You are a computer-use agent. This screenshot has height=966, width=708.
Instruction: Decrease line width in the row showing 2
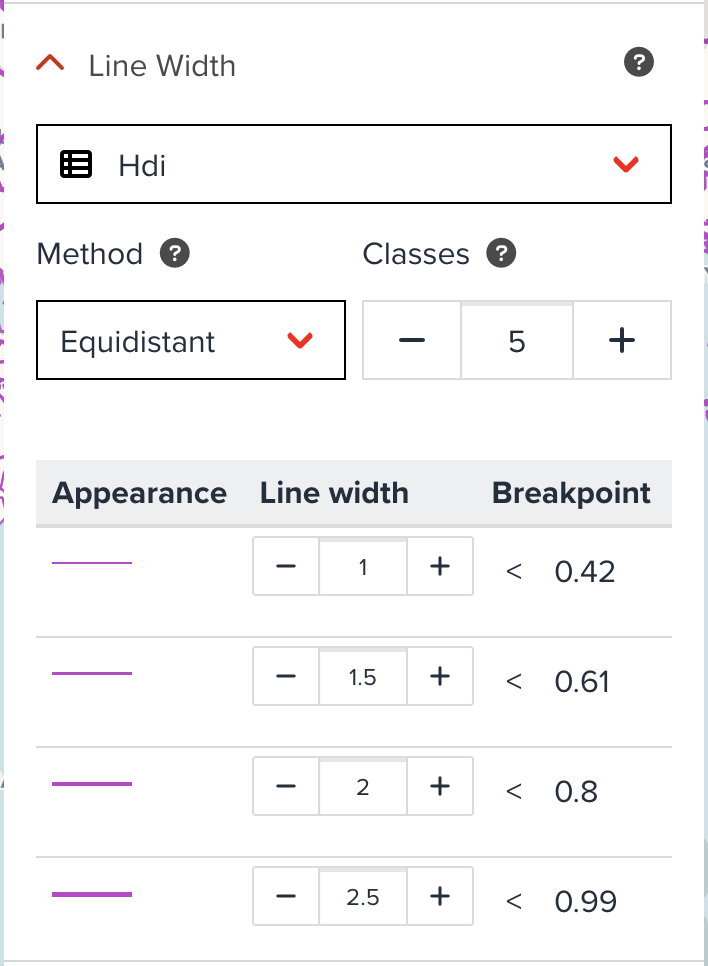(x=285, y=786)
